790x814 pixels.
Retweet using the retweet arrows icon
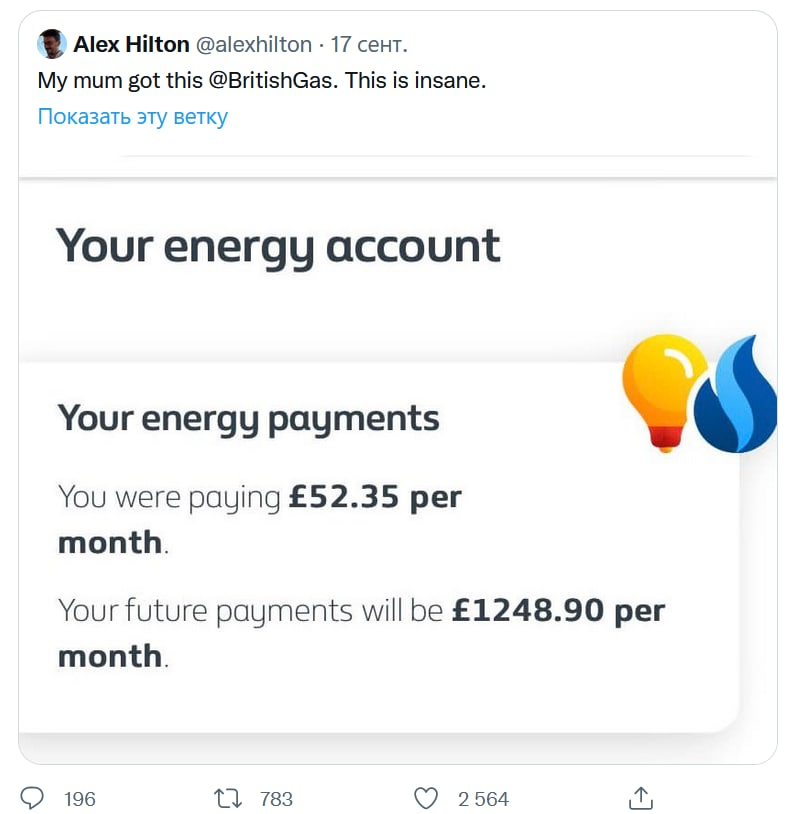pyautogui.click(x=227, y=798)
